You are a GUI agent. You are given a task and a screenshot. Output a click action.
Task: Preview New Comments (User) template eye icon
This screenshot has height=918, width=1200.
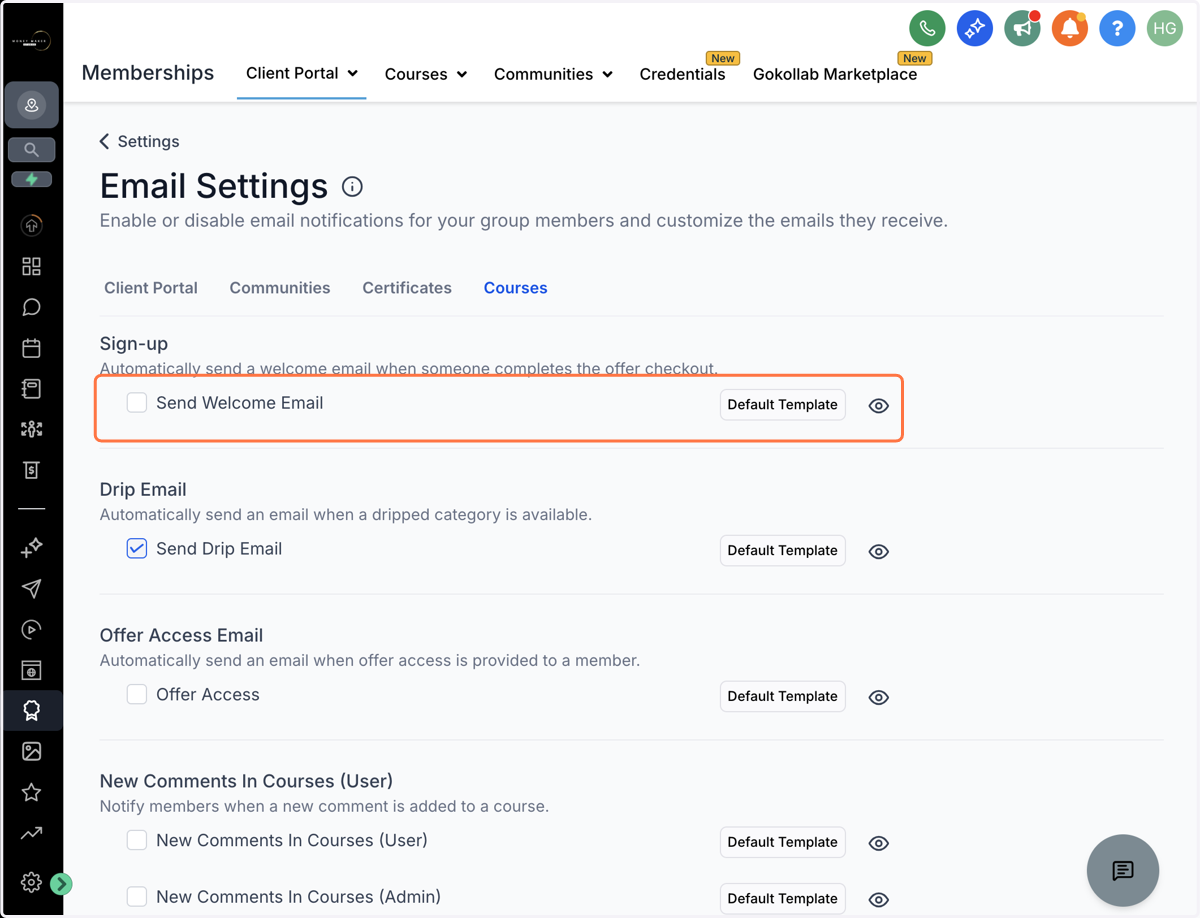879,843
